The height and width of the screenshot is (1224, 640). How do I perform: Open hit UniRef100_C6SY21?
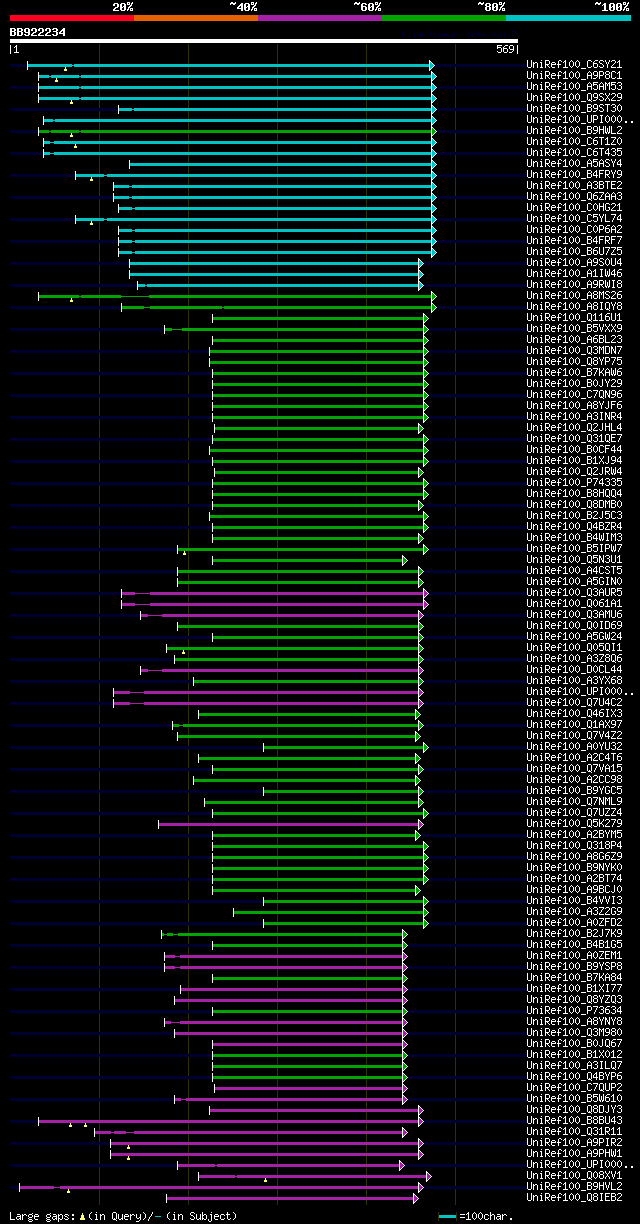click(574, 65)
